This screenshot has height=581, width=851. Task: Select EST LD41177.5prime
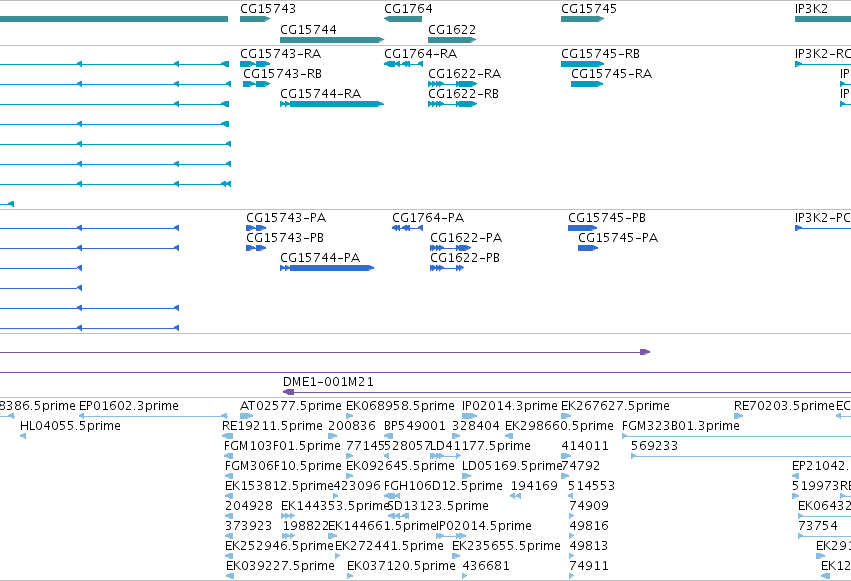tap(480, 446)
